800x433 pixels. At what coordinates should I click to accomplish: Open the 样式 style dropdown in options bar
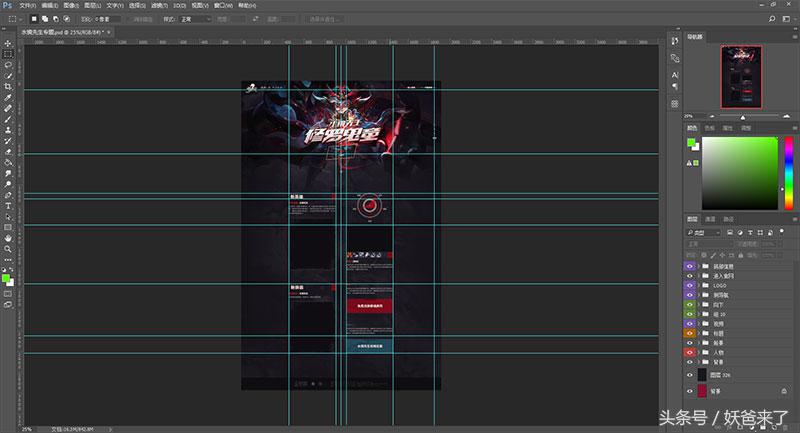(195, 18)
